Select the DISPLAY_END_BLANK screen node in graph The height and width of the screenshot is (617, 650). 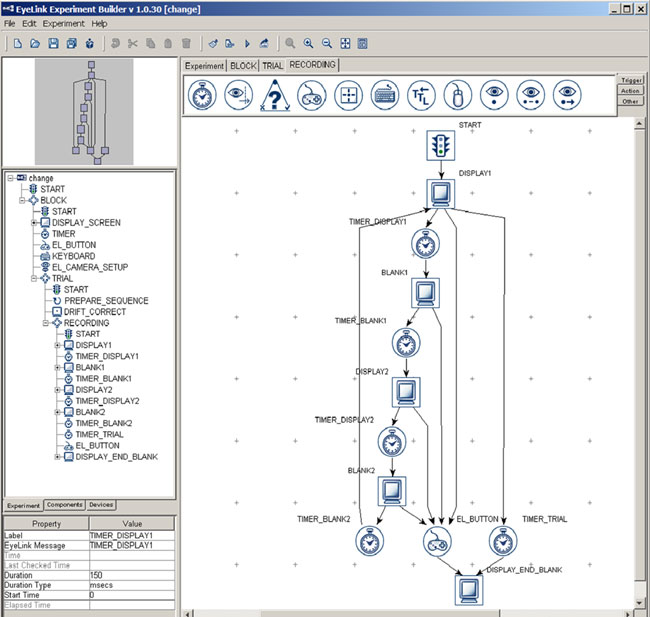click(469, 590)
